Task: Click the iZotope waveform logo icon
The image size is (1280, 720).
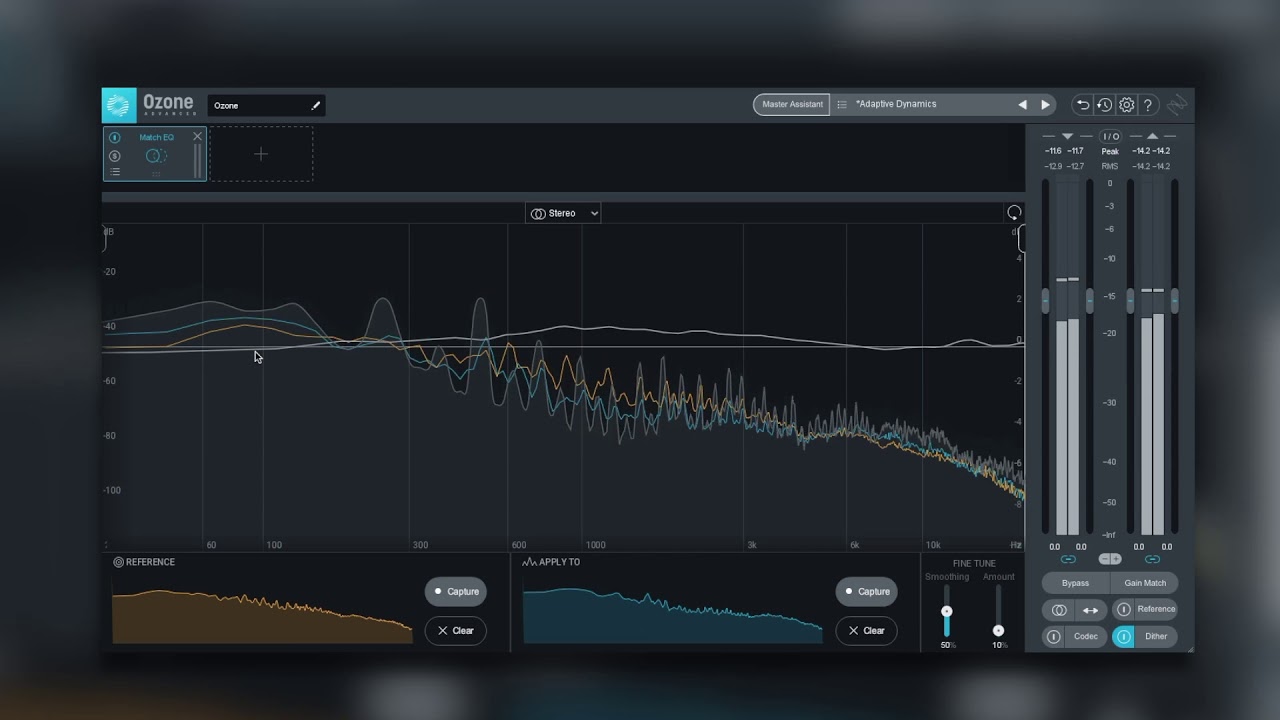Action: (x=1177, y=104)
